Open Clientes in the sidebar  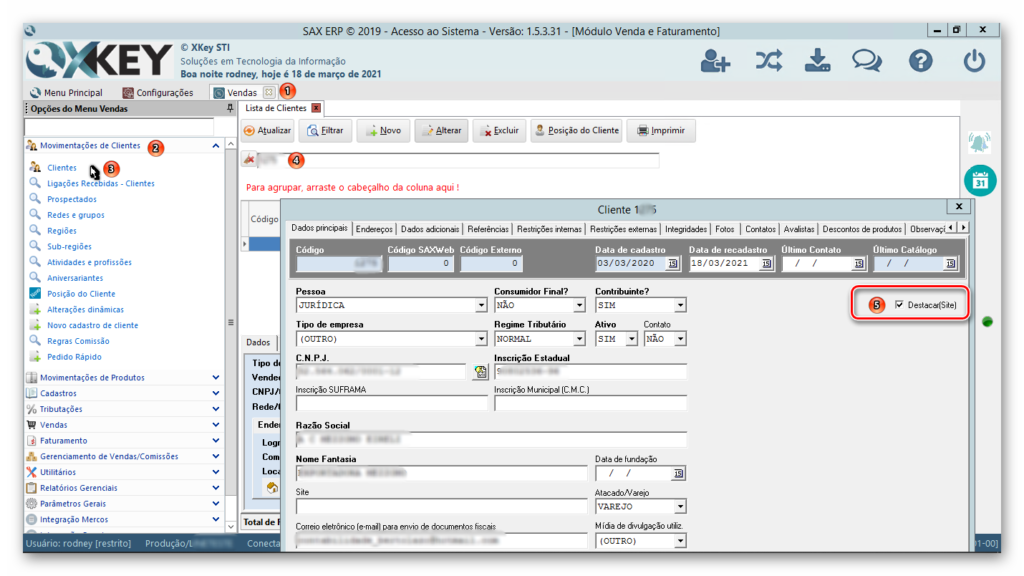click(61, 168)
